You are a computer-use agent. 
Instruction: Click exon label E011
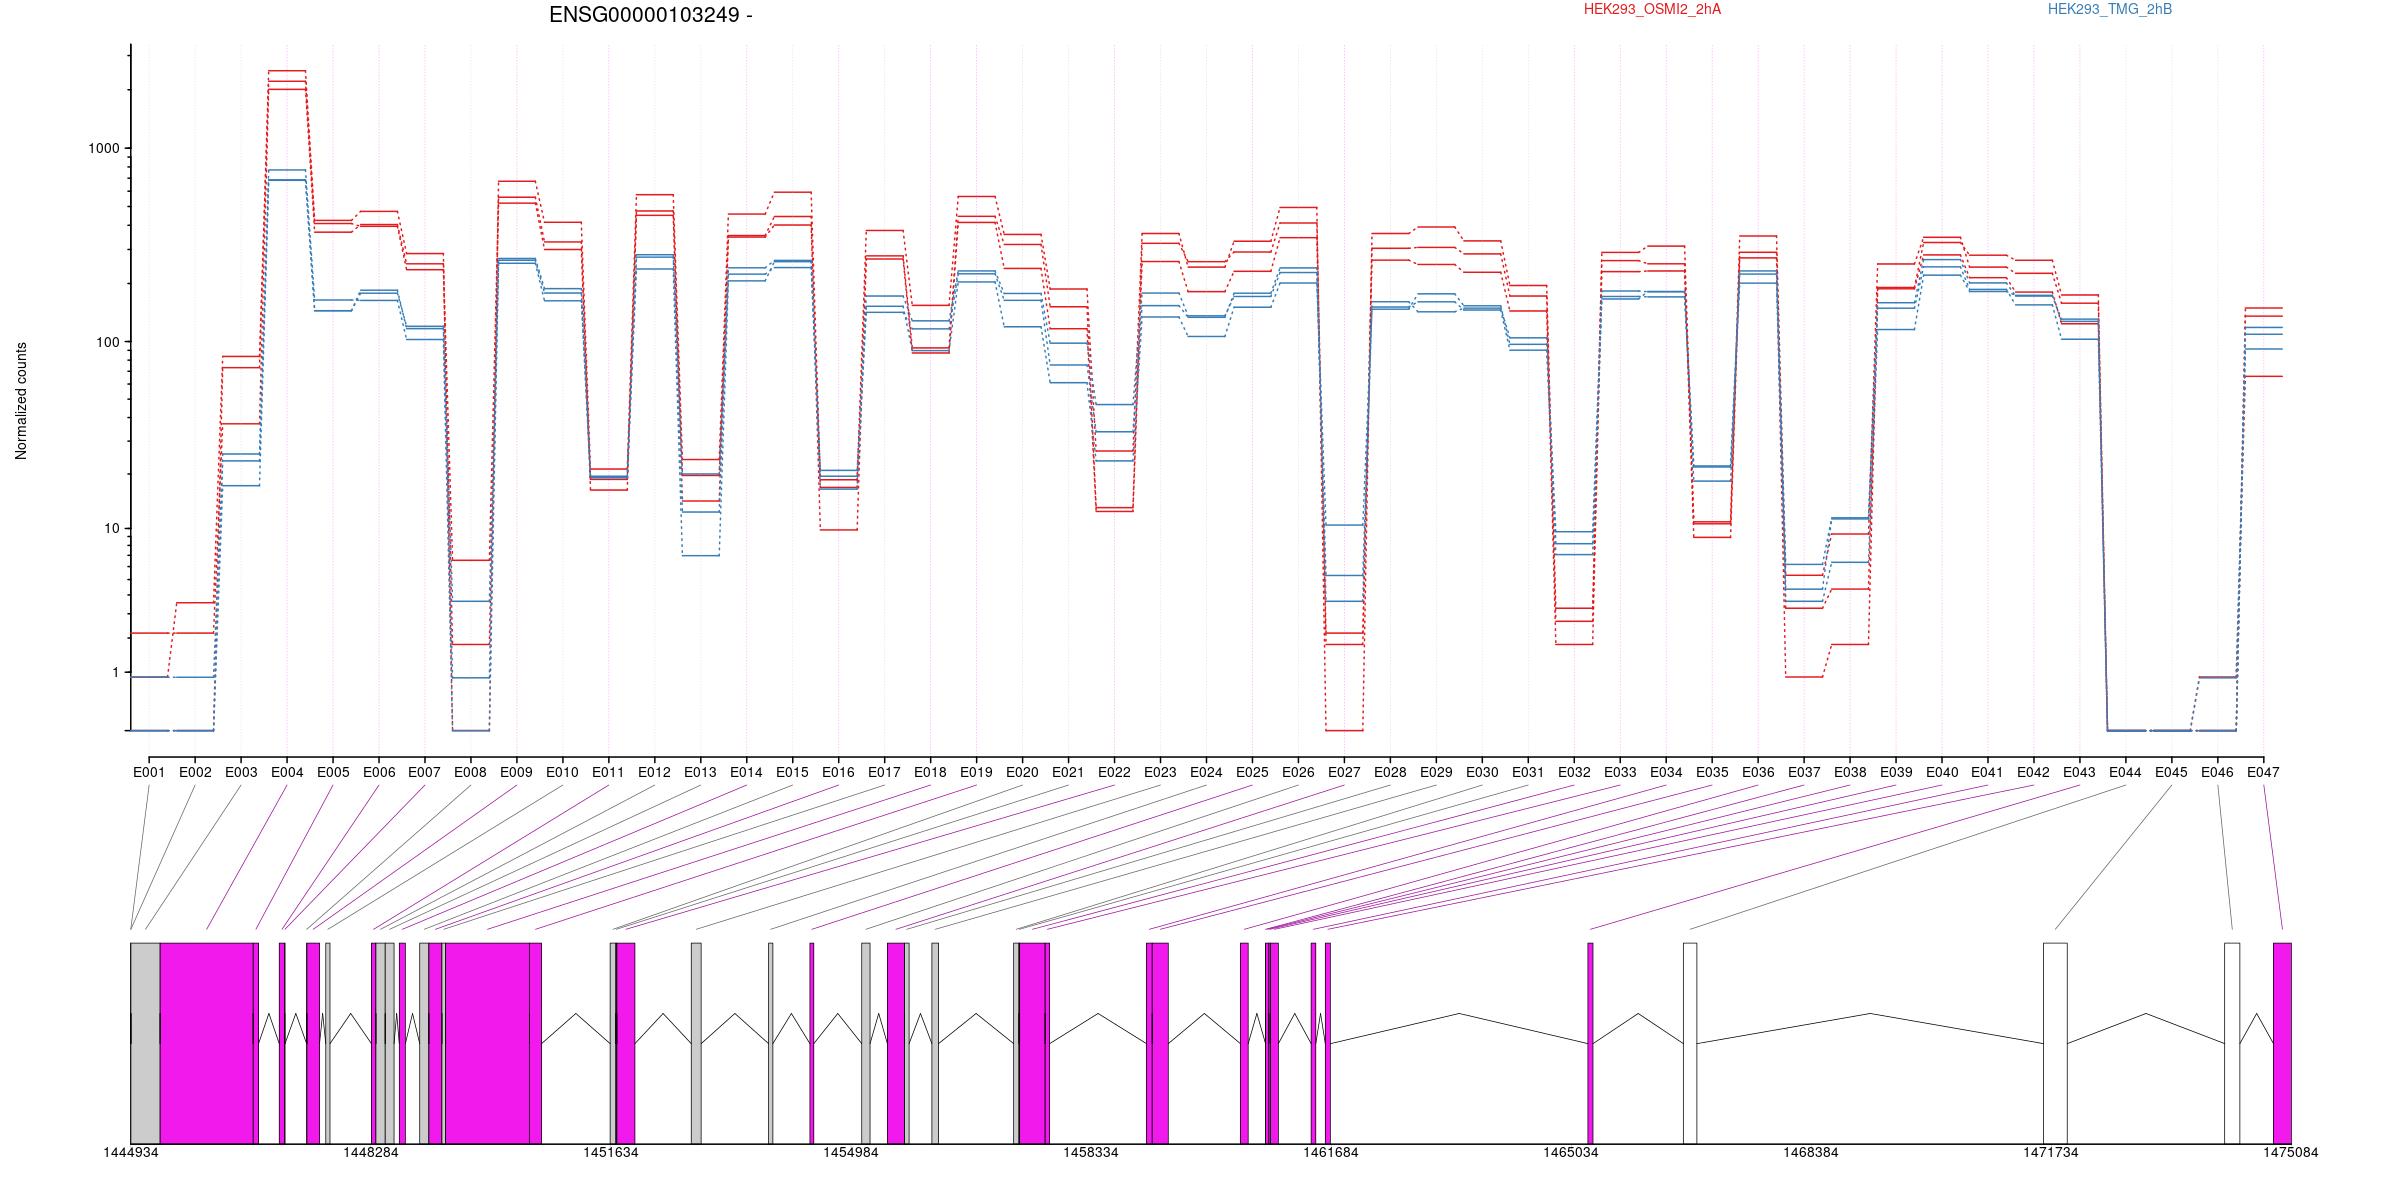[609, 772]
